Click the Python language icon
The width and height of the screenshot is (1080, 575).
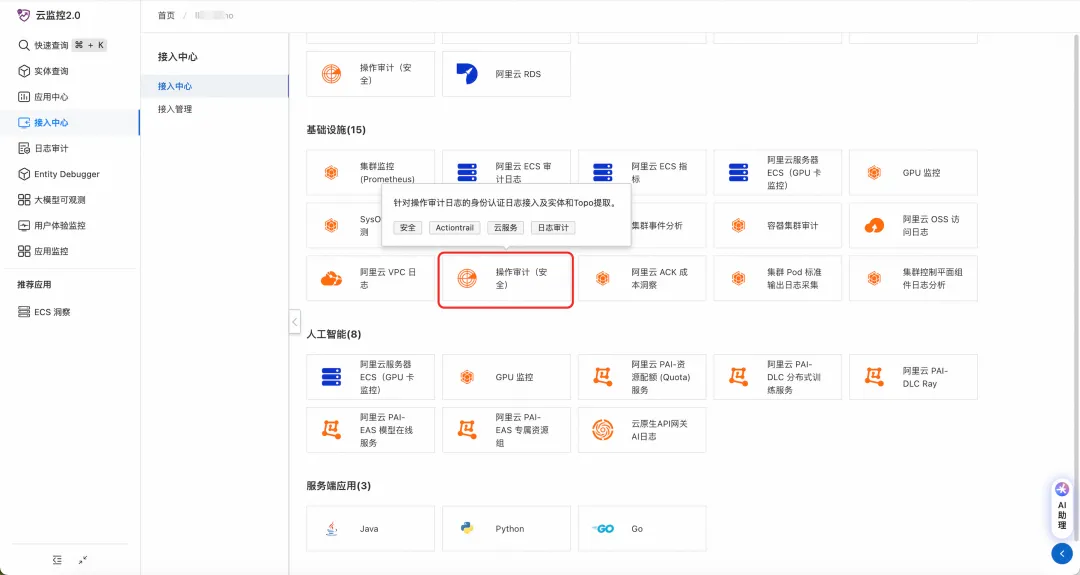pyautogui.click(x=467, y=528)
